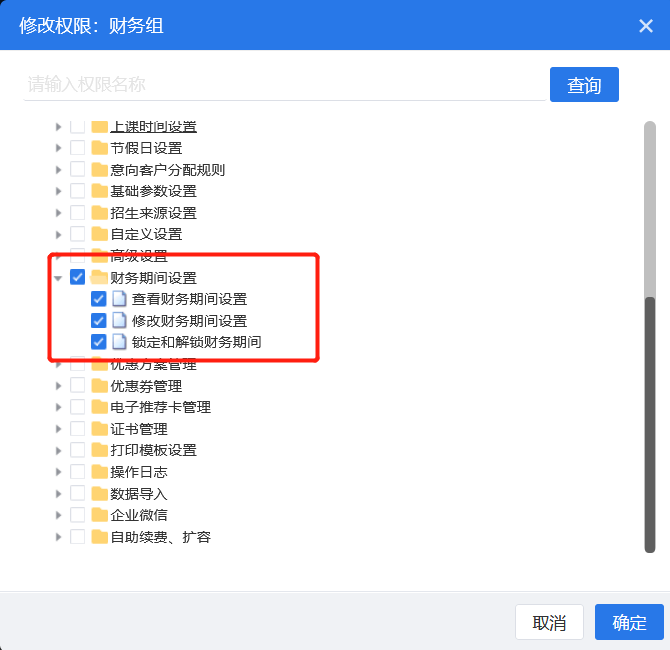The width and height of the screenshot is (670, 650).
Task: Check the 打印模板设置 checkbox
Action: coord(77,450)
